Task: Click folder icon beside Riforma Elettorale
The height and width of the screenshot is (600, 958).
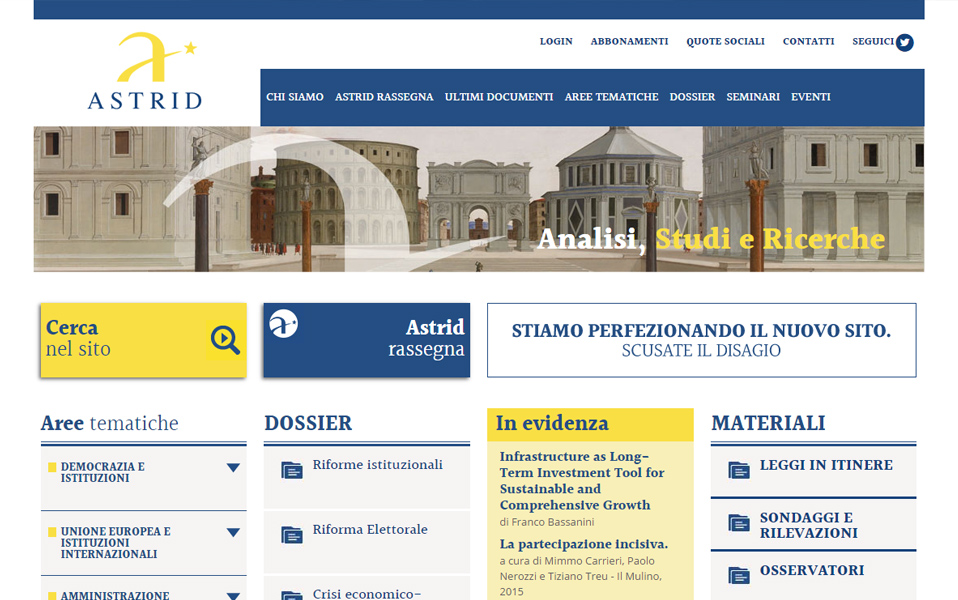Action: coord(292,535)
